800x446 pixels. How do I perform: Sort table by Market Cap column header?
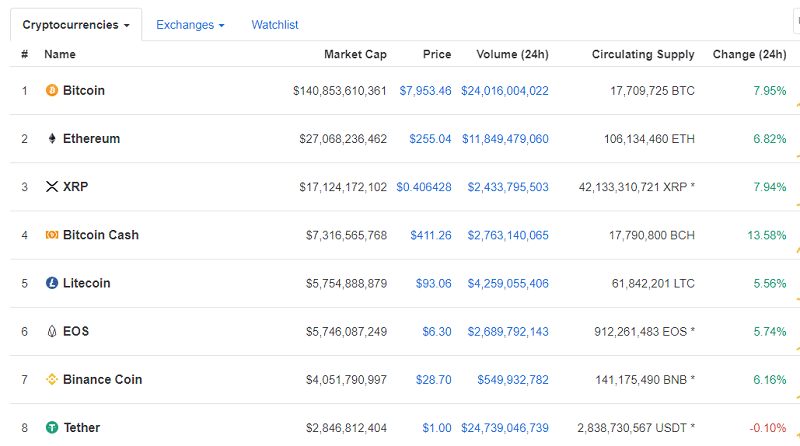355,54
